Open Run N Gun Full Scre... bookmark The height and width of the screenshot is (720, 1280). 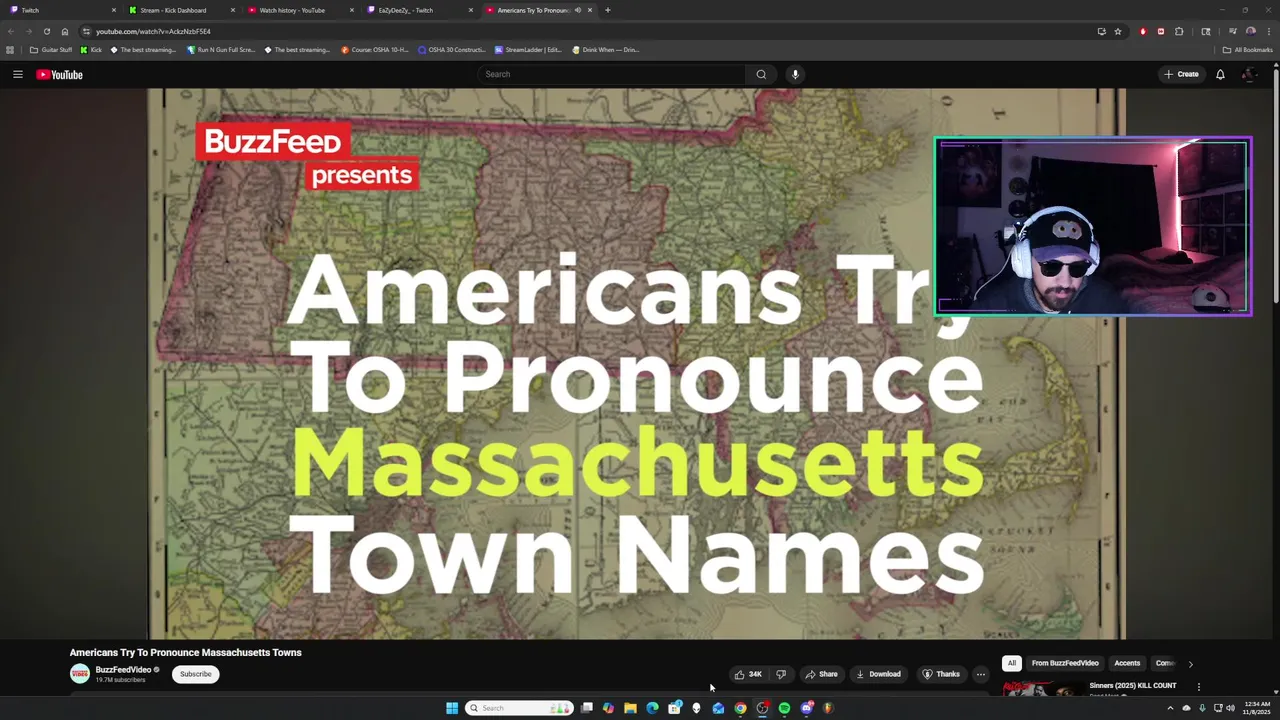221,49
